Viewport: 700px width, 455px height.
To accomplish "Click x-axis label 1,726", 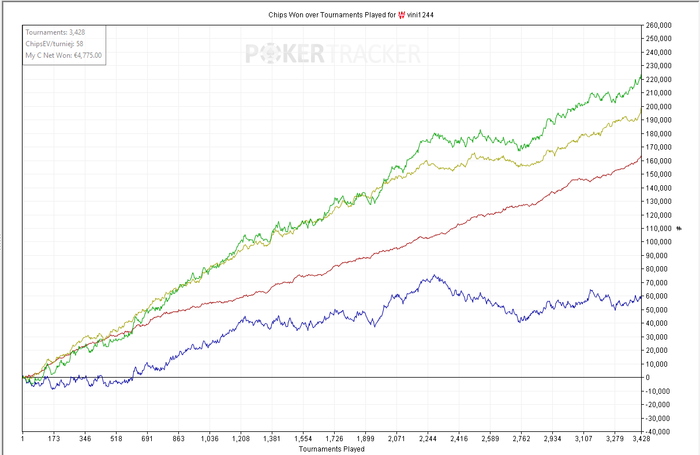I will point(334,439).
